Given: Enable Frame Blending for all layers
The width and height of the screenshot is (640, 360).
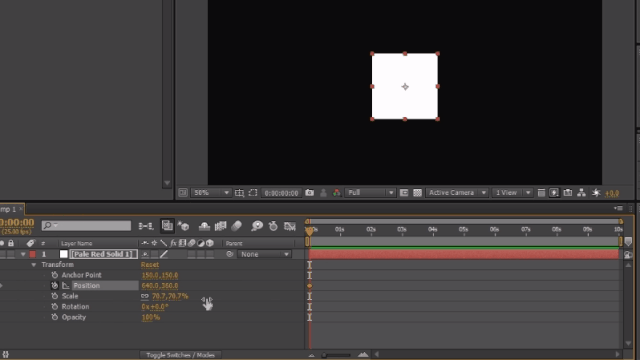Looking at the screenshot, I should point(220,226).
